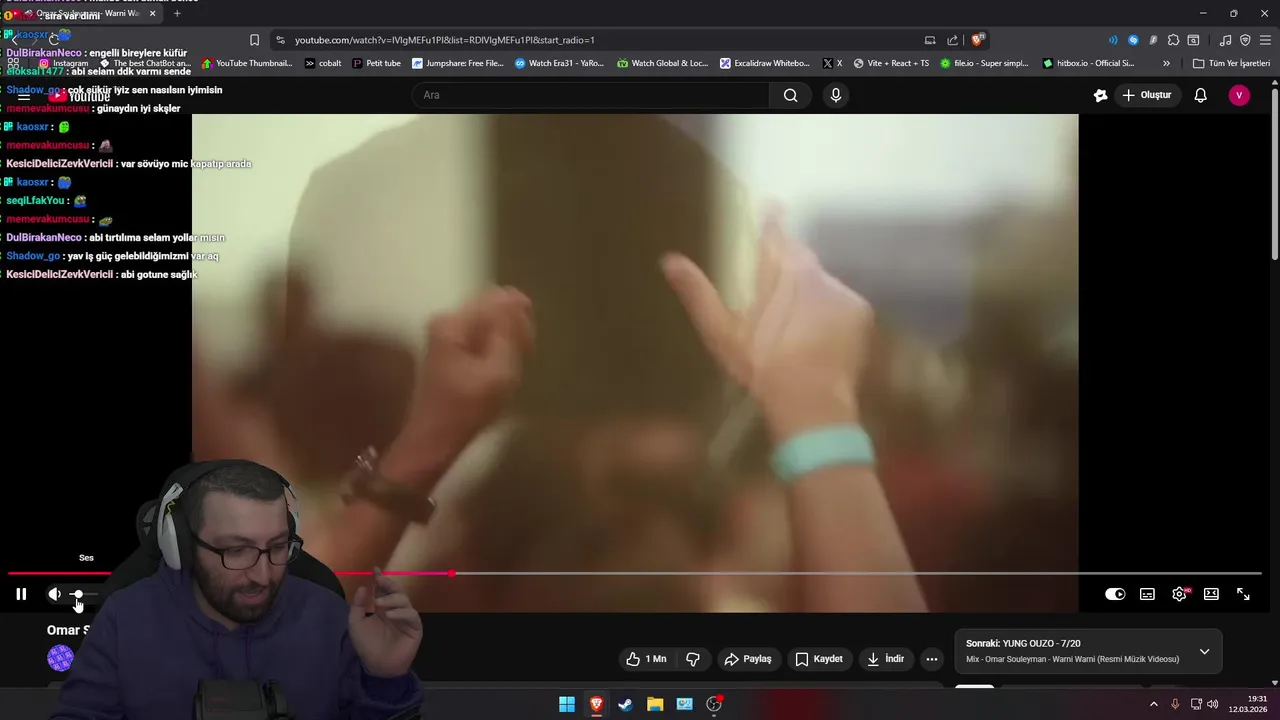Enter fullscreen with the expand icon

coord(1243,594)
